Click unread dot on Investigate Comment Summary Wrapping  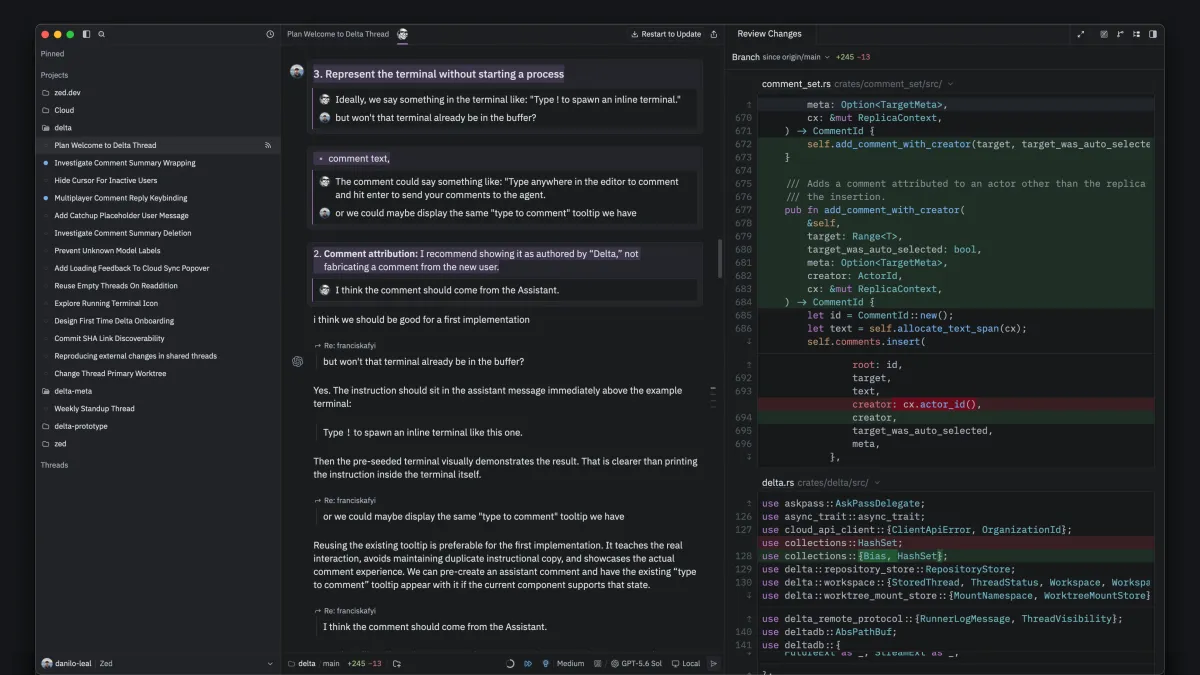46,163
